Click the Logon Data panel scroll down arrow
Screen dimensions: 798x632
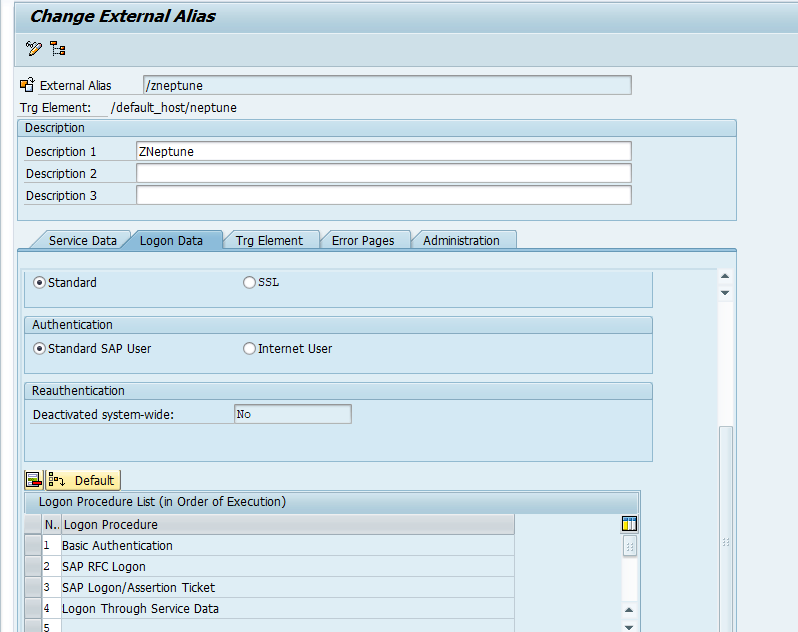pyautogui.click(x=725, y=293)
